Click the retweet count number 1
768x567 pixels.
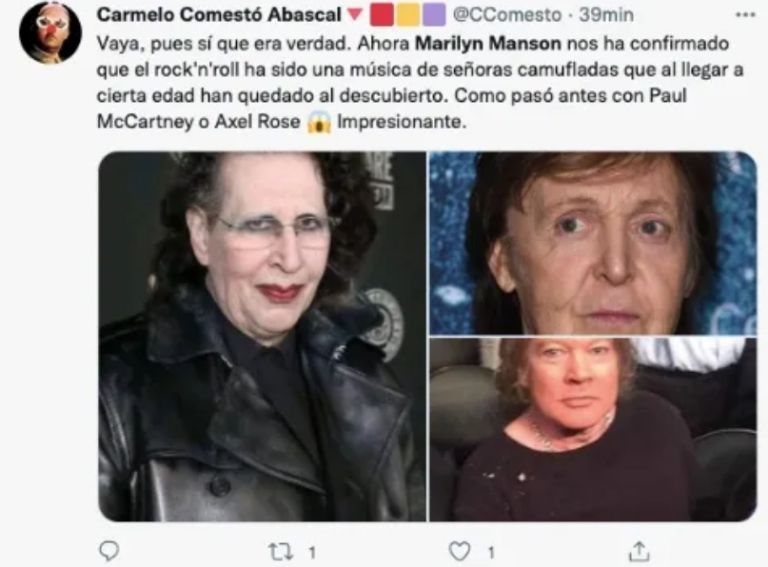312,553
